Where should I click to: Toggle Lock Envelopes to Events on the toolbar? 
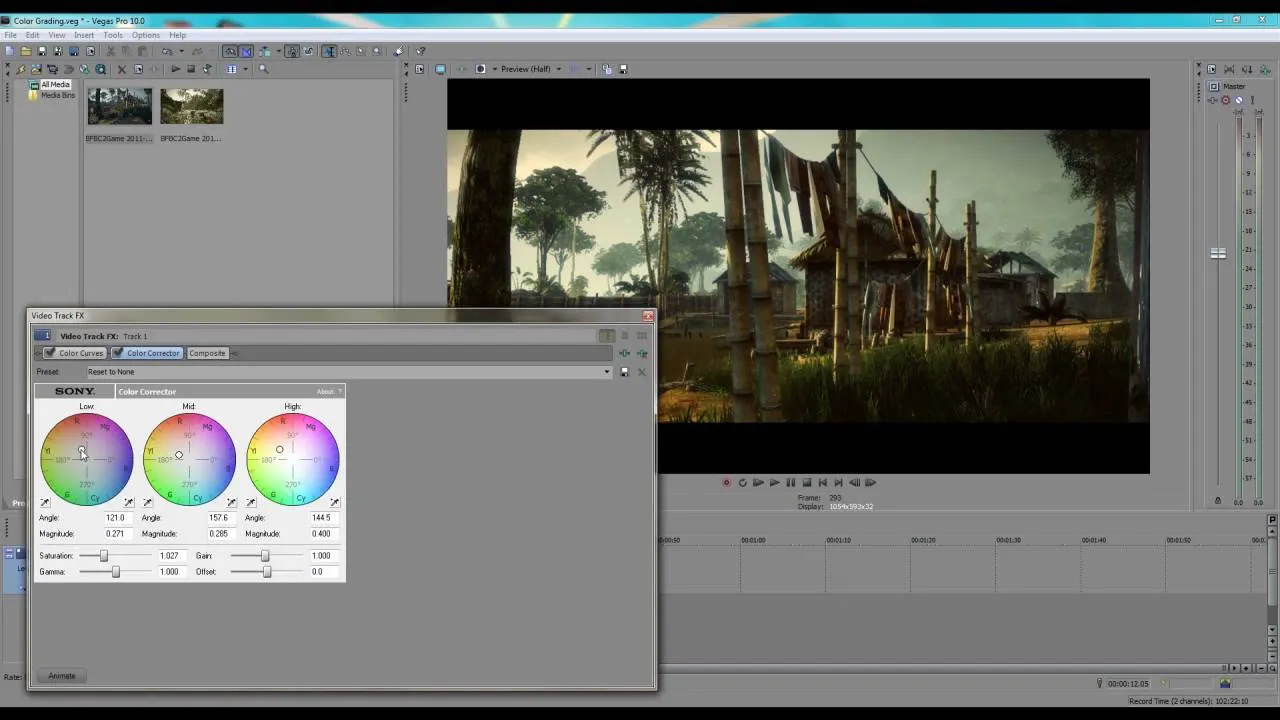coord(292,51)
